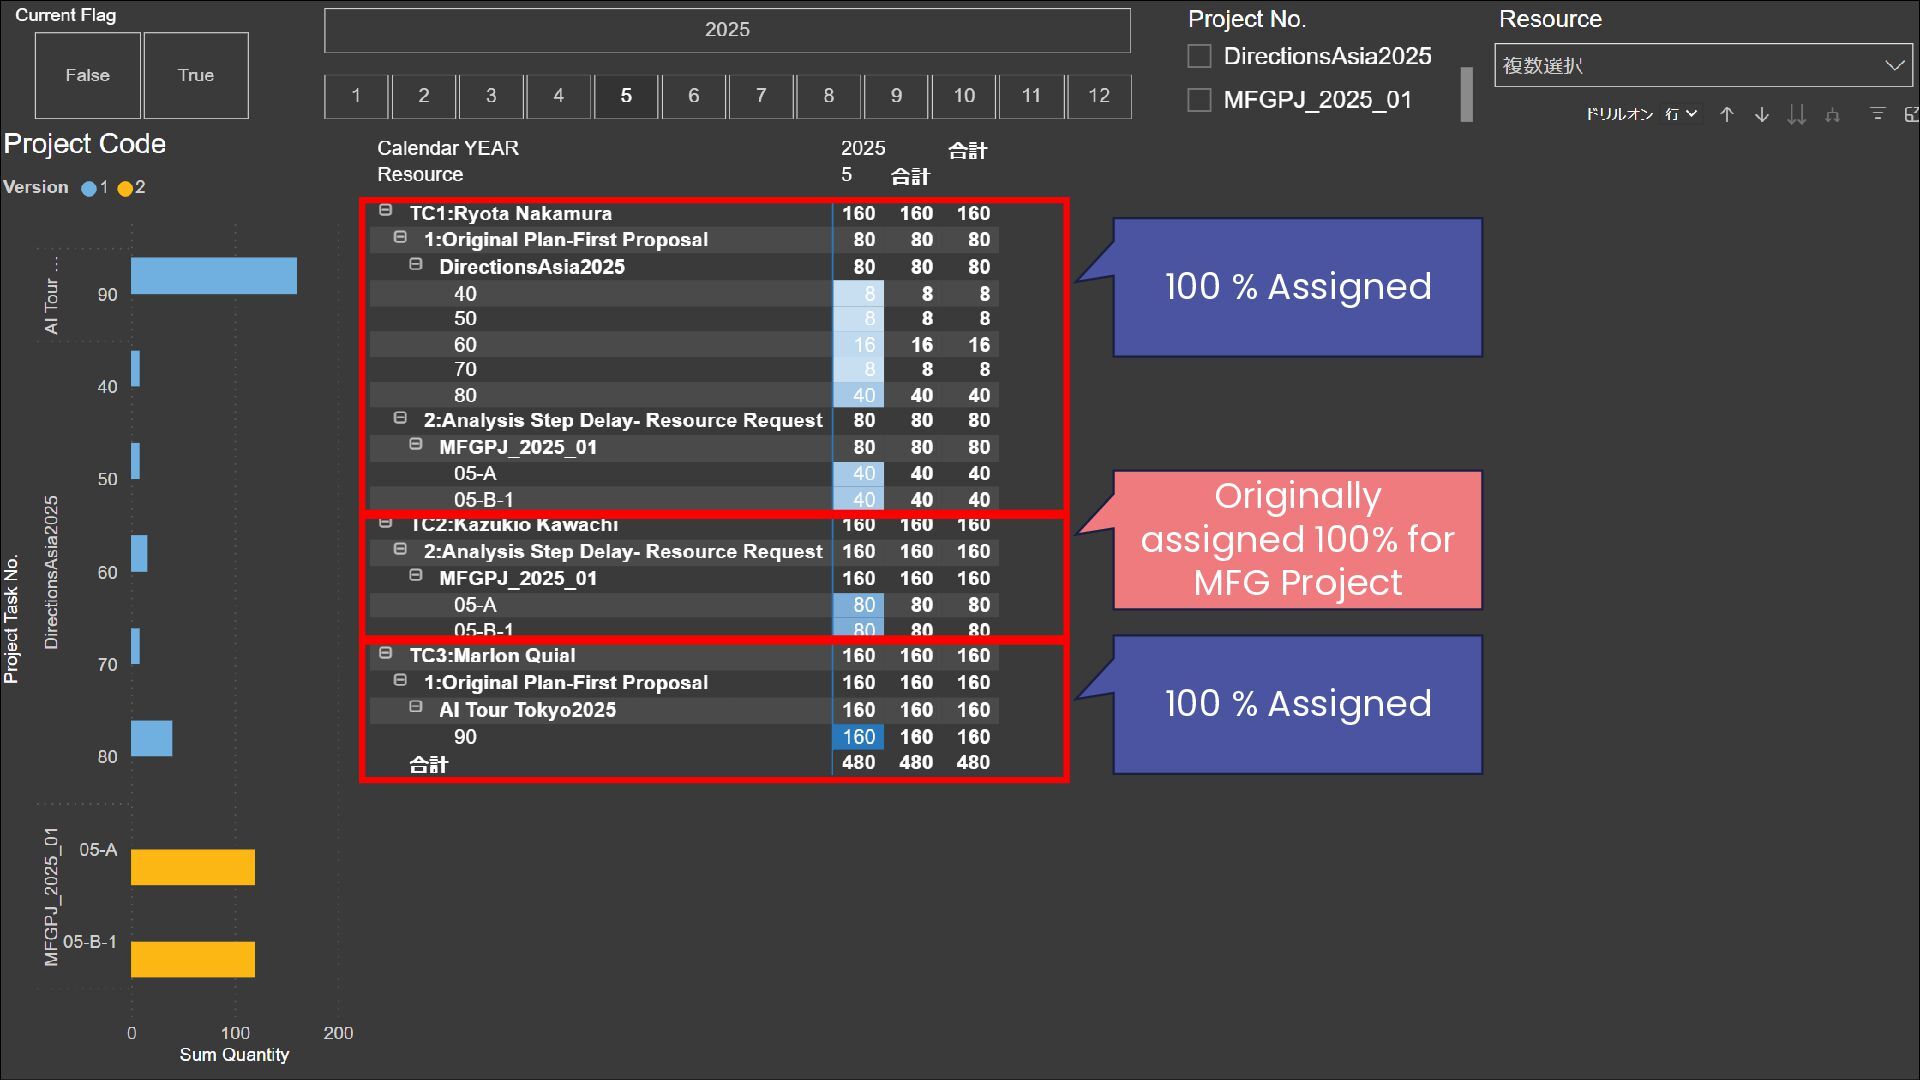
Task: Click the orange 05-A bar
Action: pyautogui.click(x=192, y=867)
